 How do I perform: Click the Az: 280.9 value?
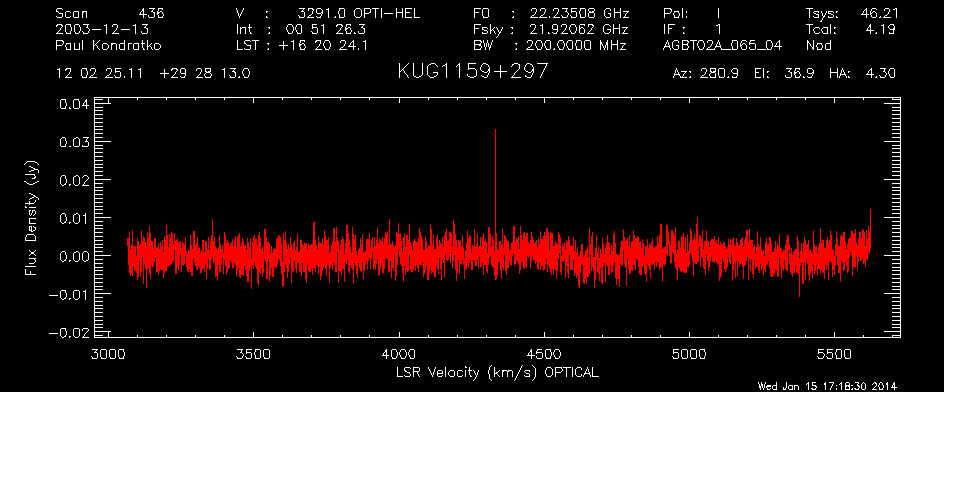tap(706, 74)
